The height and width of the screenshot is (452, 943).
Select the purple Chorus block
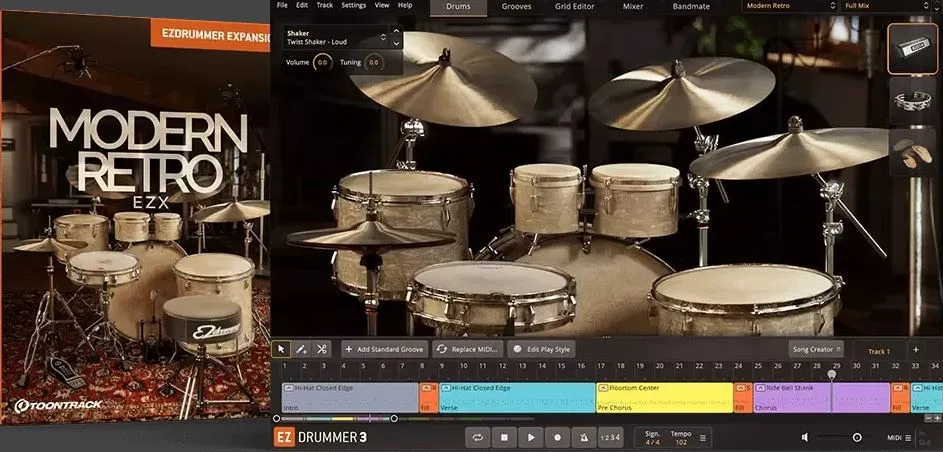point(822,398)
